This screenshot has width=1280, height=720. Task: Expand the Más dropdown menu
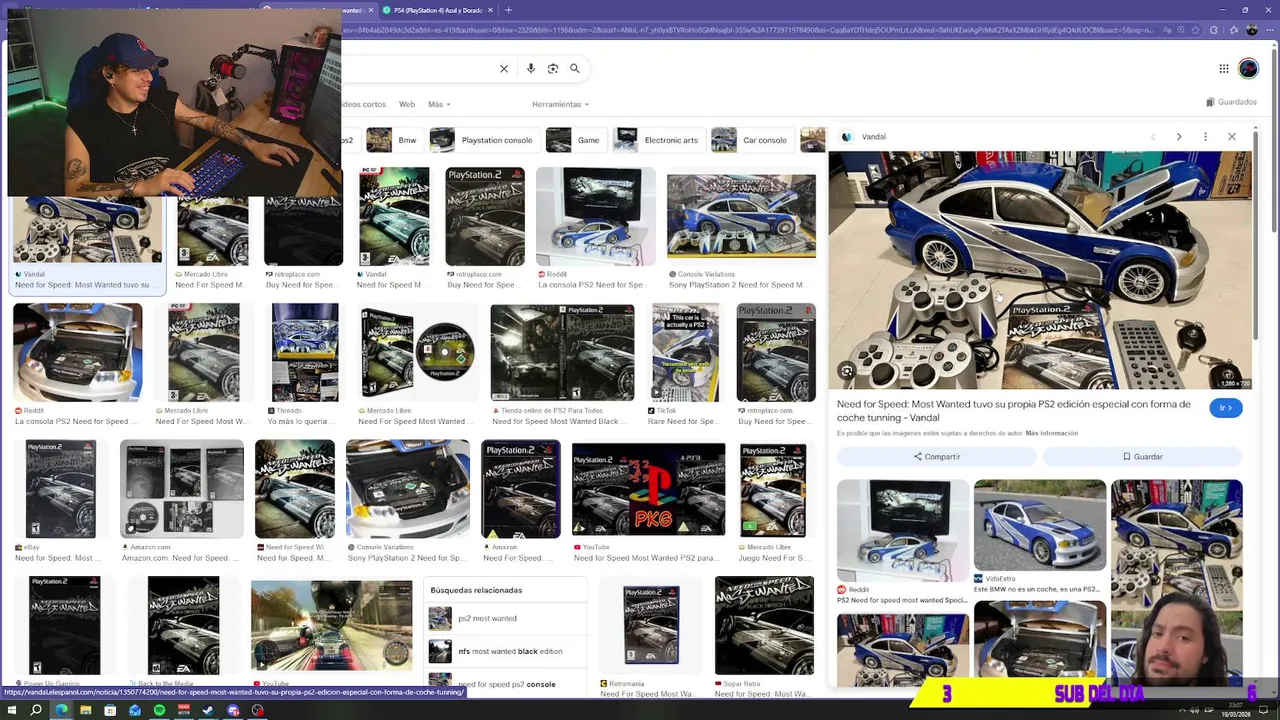pos(439,104)
